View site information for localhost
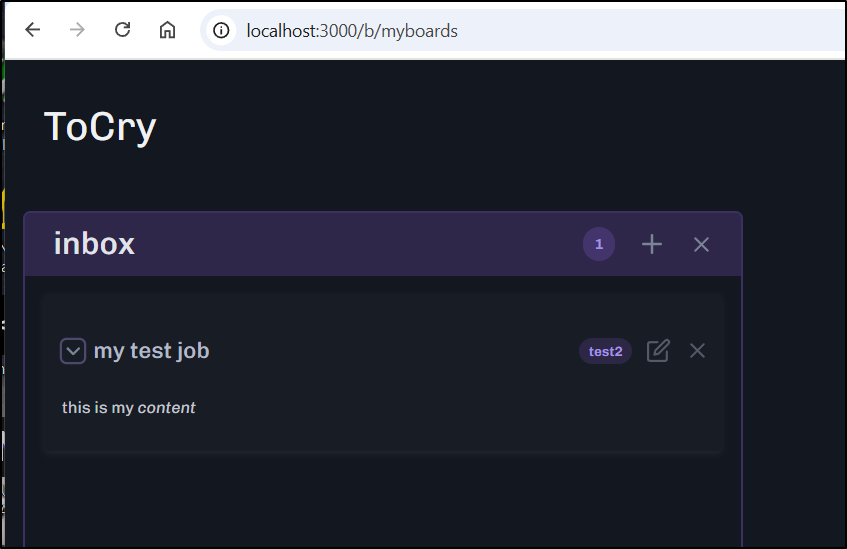 point(222,30)
